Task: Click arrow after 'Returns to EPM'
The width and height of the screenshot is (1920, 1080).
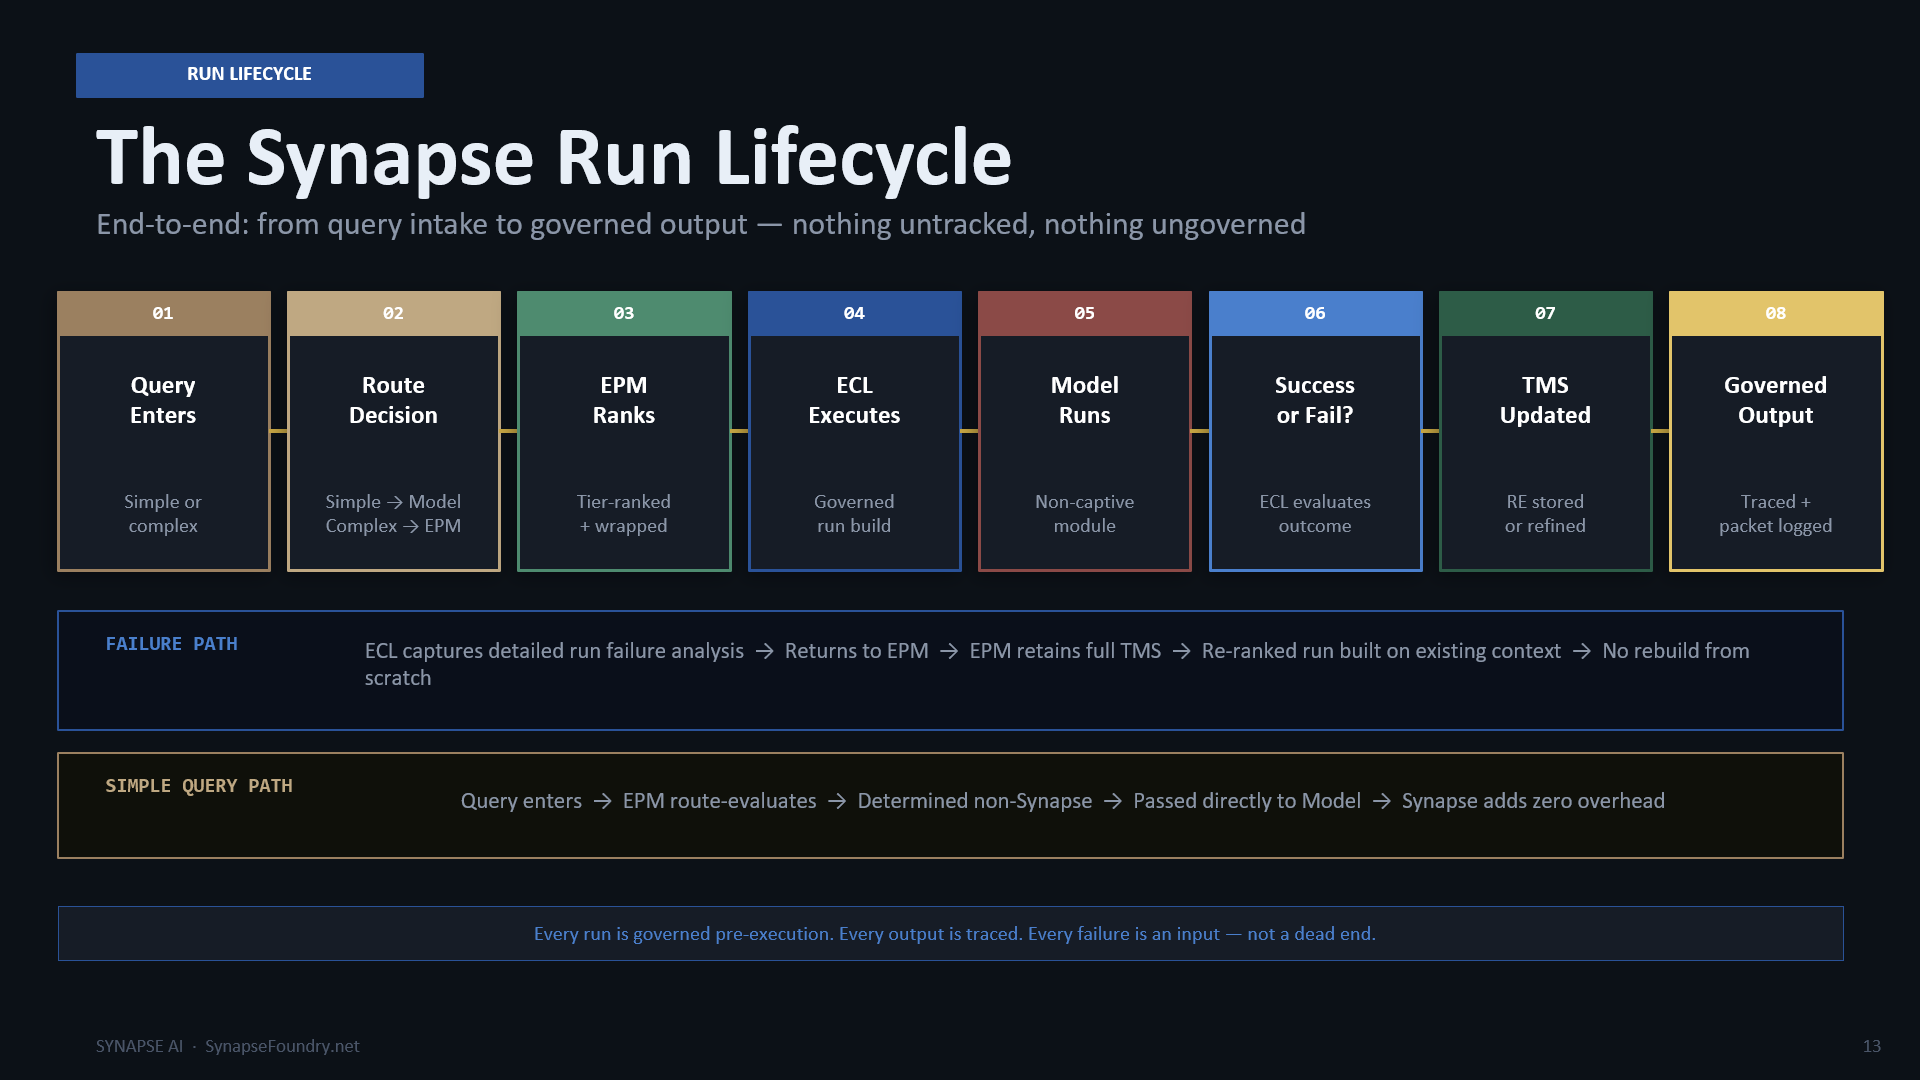Action: [949, 651]
